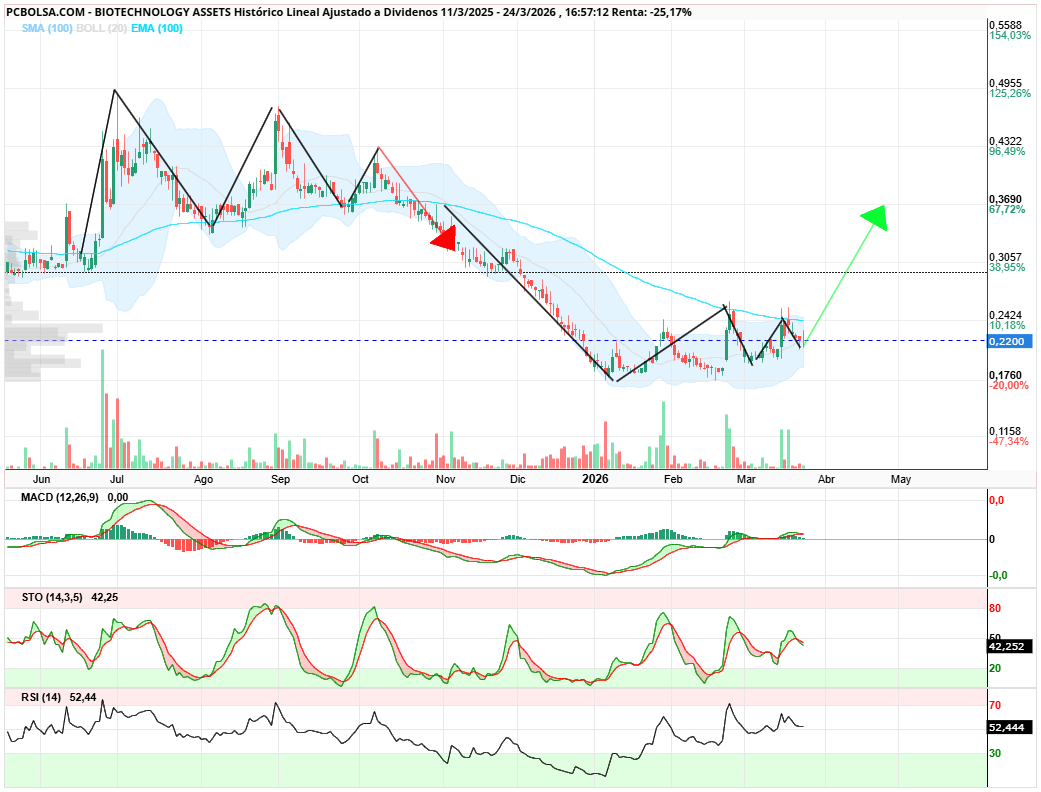Click the PCBOLSA.COM title text

point(44,12)
